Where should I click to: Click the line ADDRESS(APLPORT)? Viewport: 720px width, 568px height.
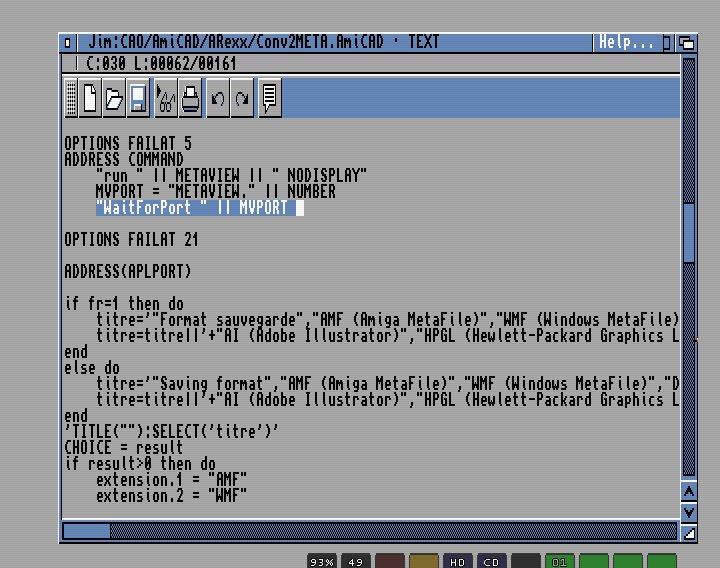128,272
